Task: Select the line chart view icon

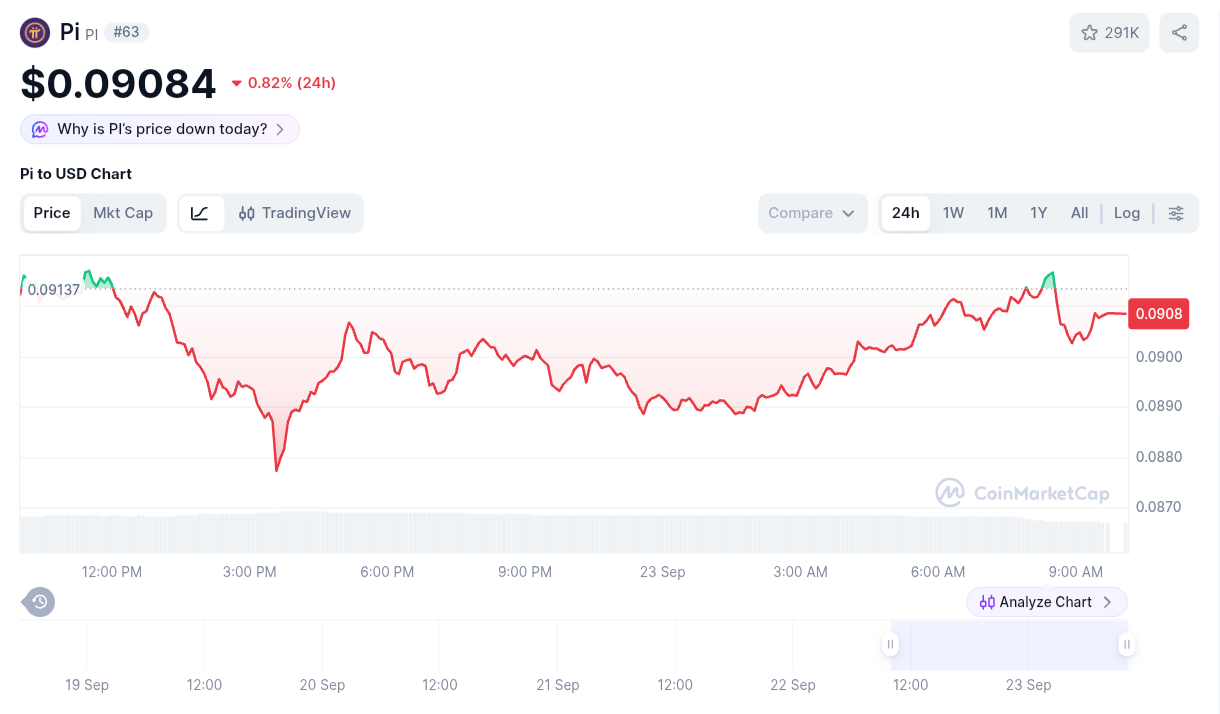Action: click(200, 213)
